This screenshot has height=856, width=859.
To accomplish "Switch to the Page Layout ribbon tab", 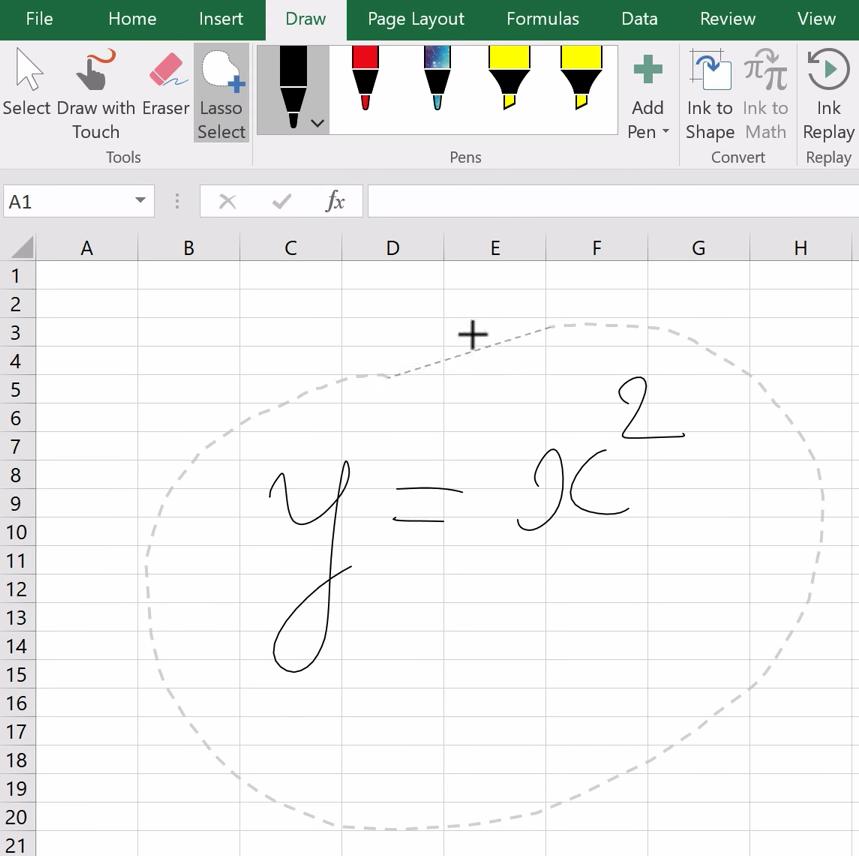I will pos(415,19).
